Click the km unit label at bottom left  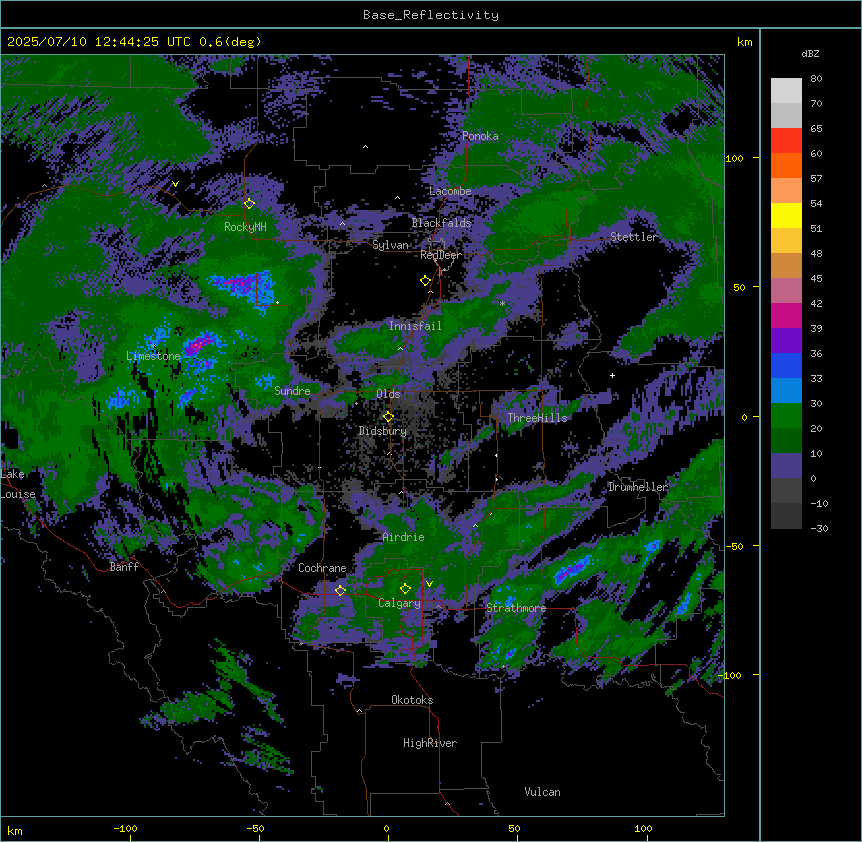(x=15, y=830)
